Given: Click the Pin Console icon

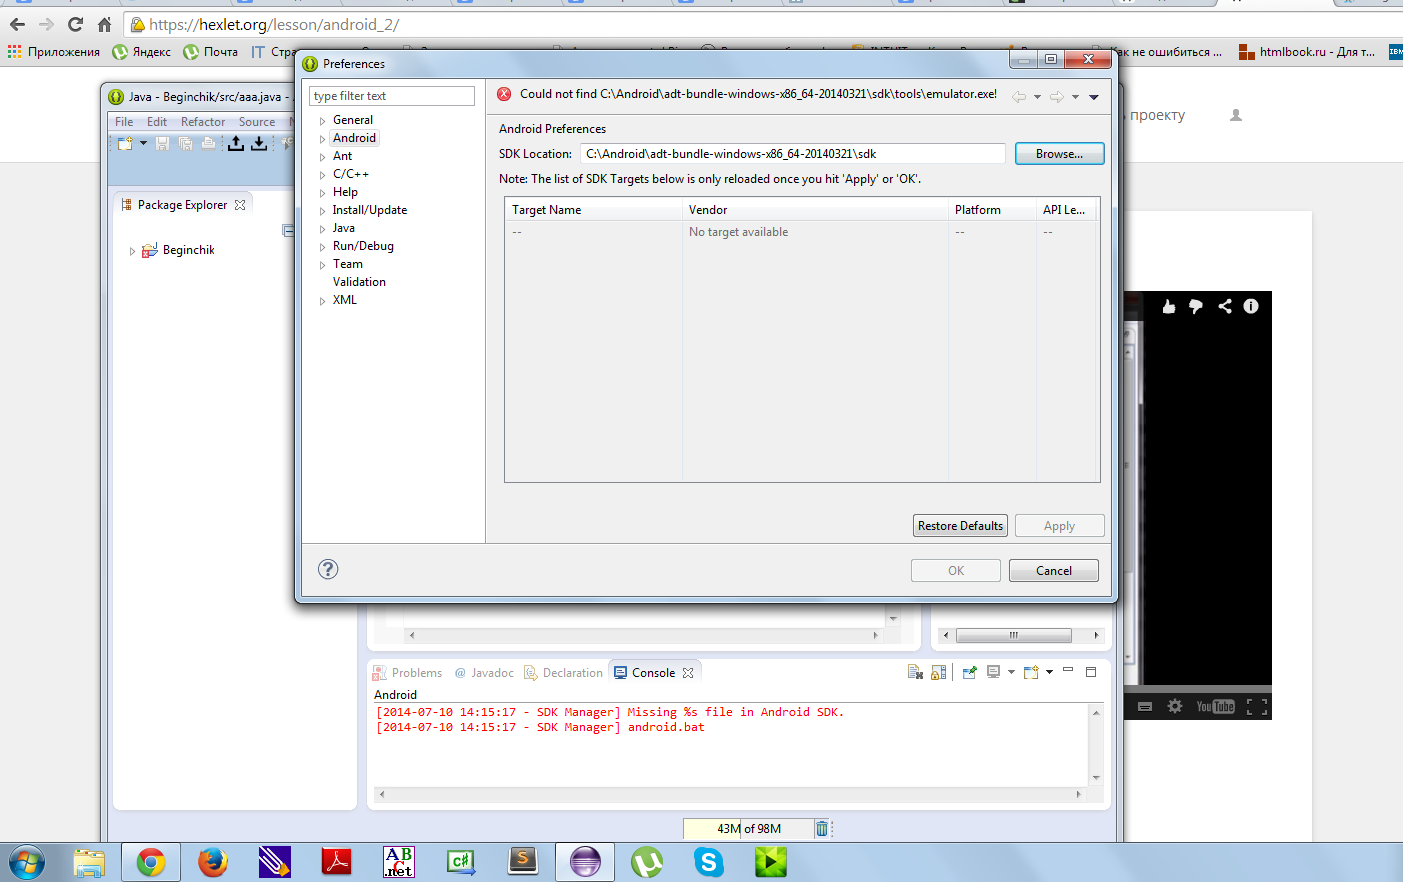Looking at the screenshot, I should coord(969,673).
